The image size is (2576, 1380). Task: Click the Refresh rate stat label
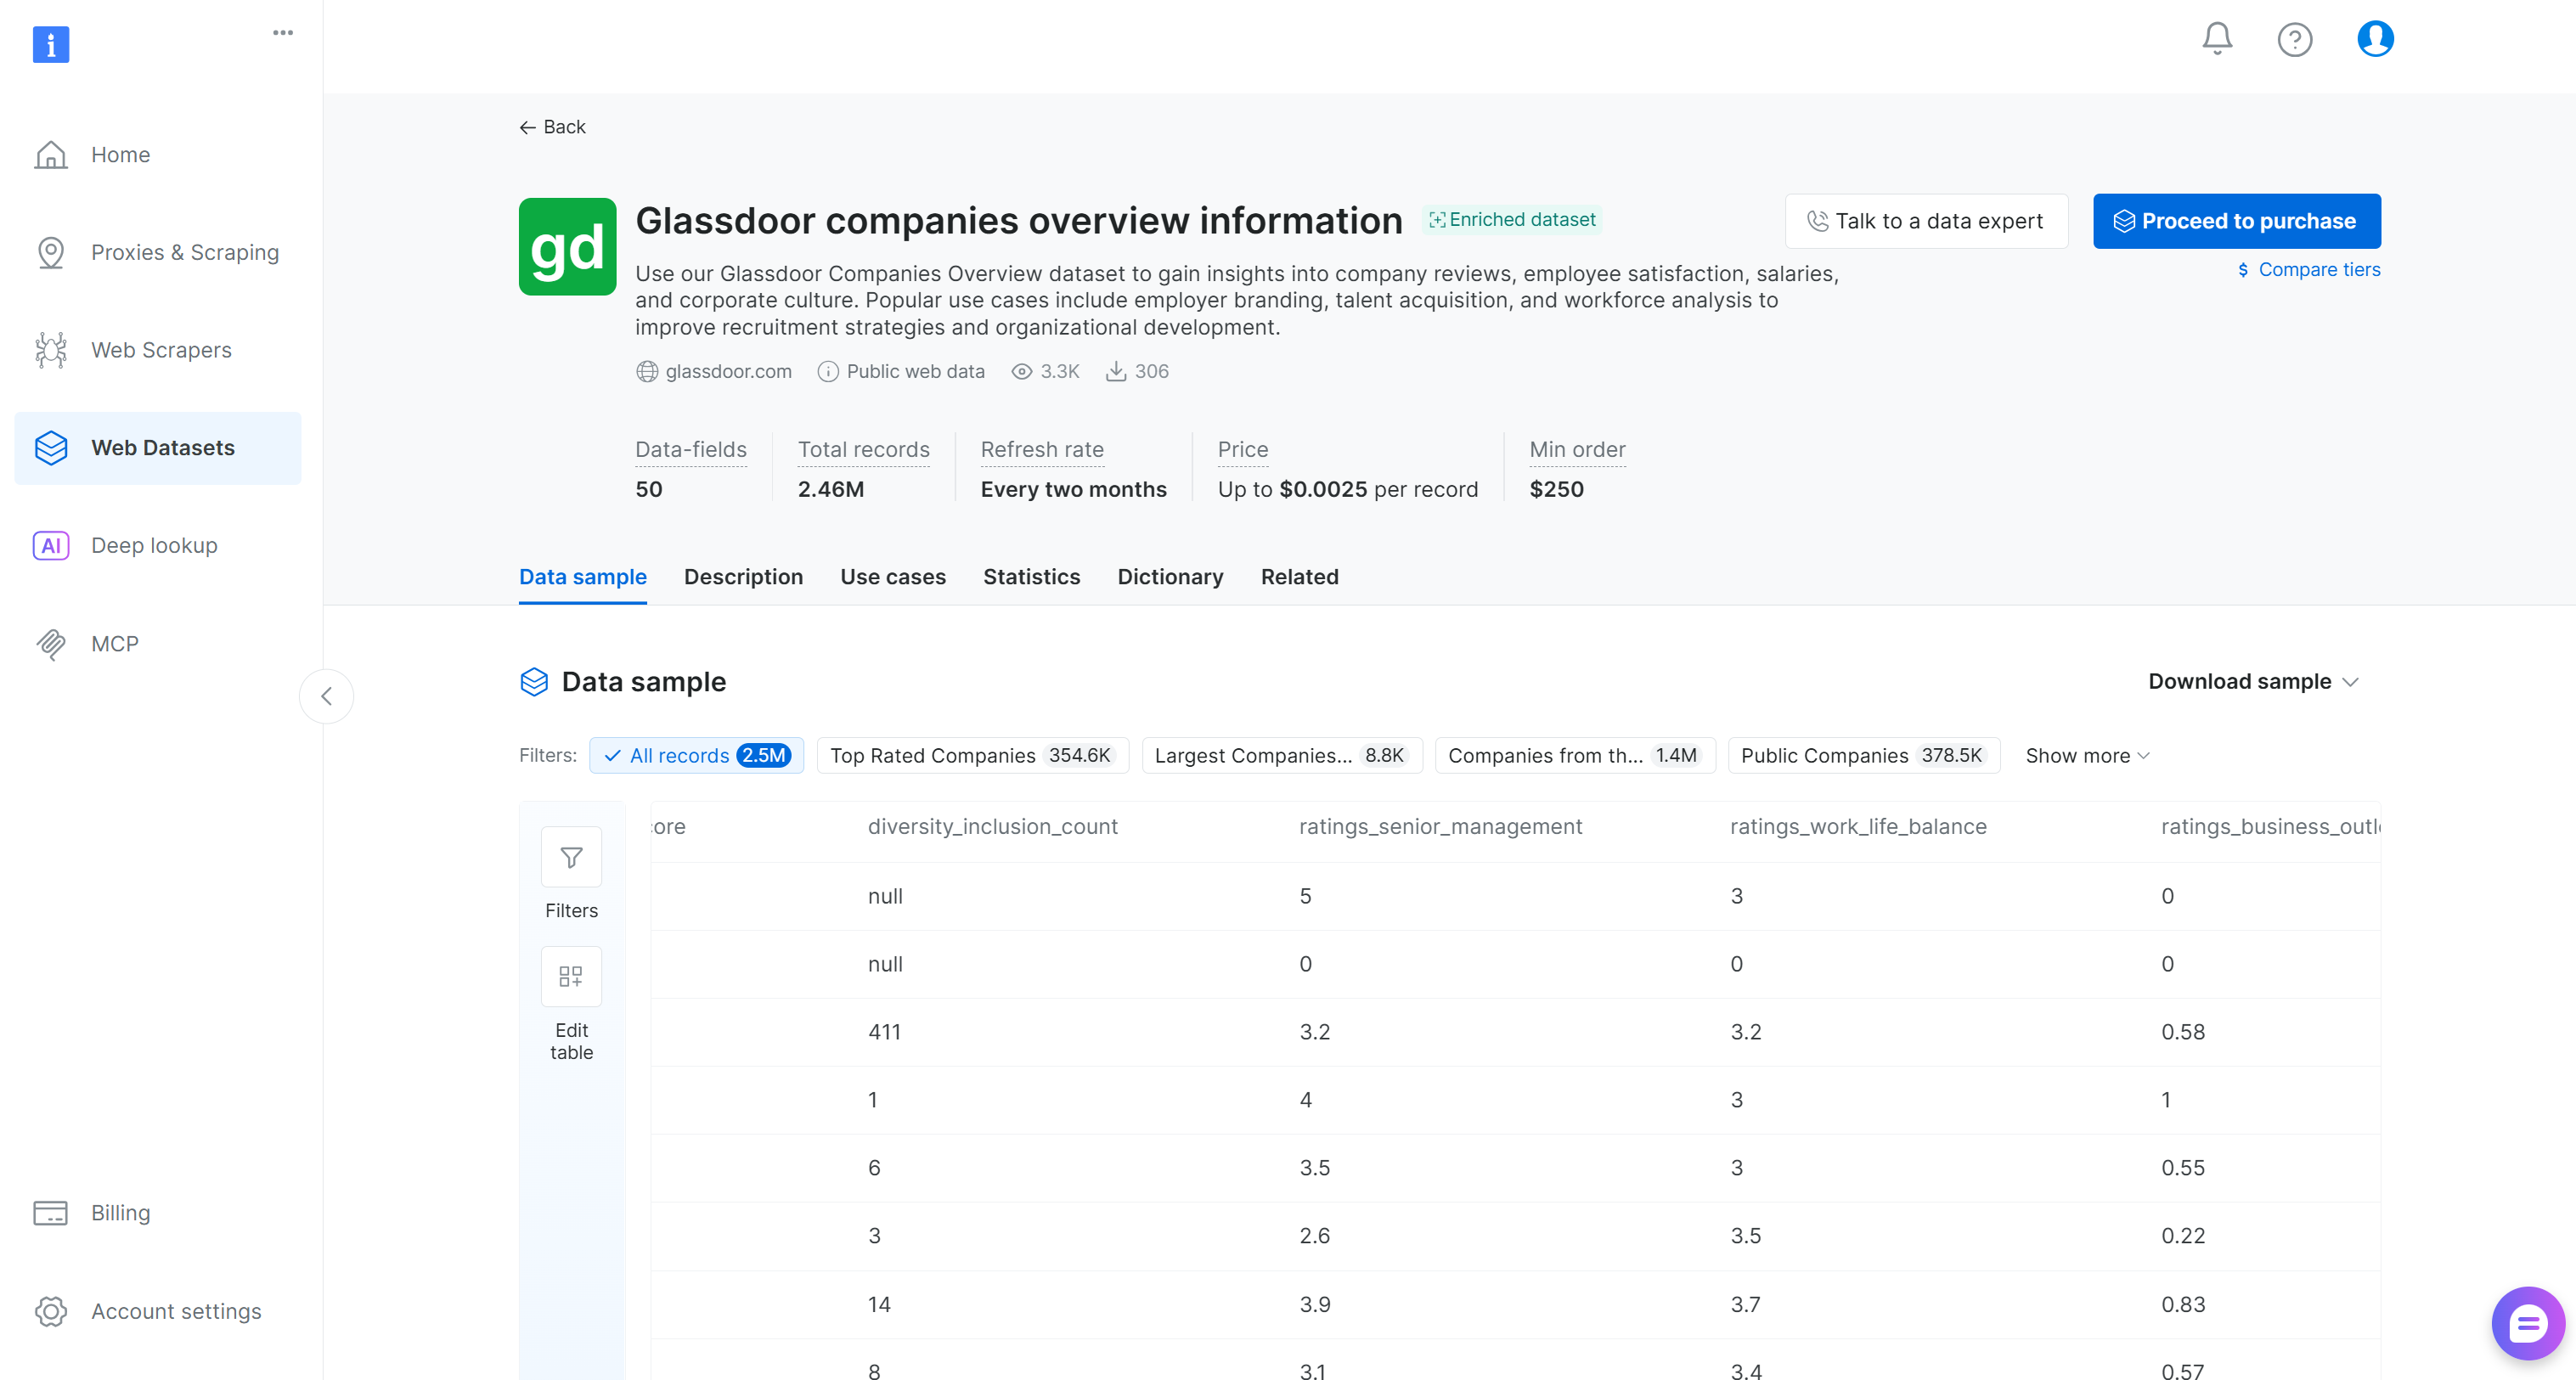coord(1042,450)
